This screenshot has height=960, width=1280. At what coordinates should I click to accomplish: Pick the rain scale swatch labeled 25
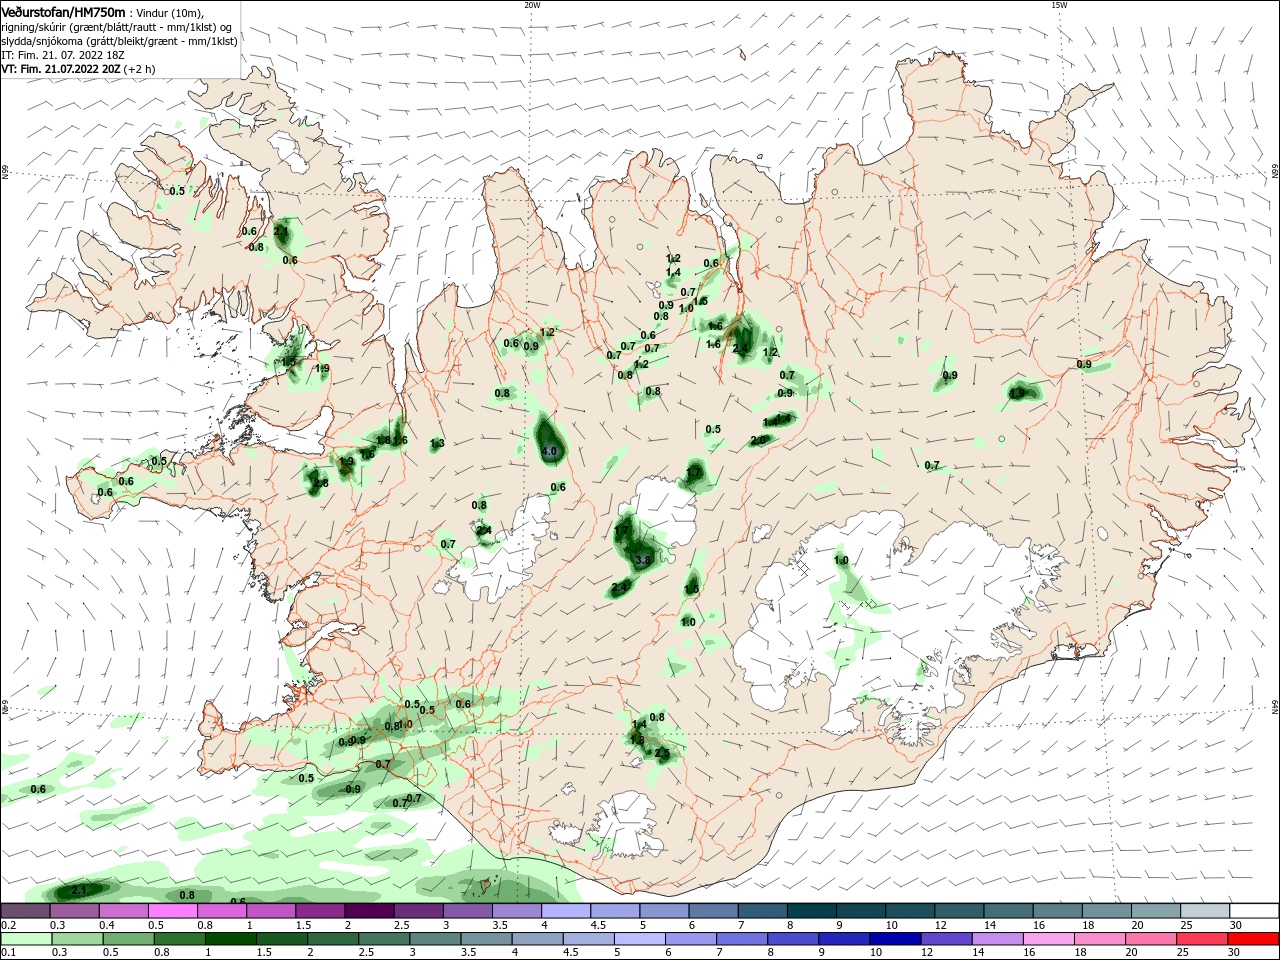pyautogui.click(x=1200, y=939)
